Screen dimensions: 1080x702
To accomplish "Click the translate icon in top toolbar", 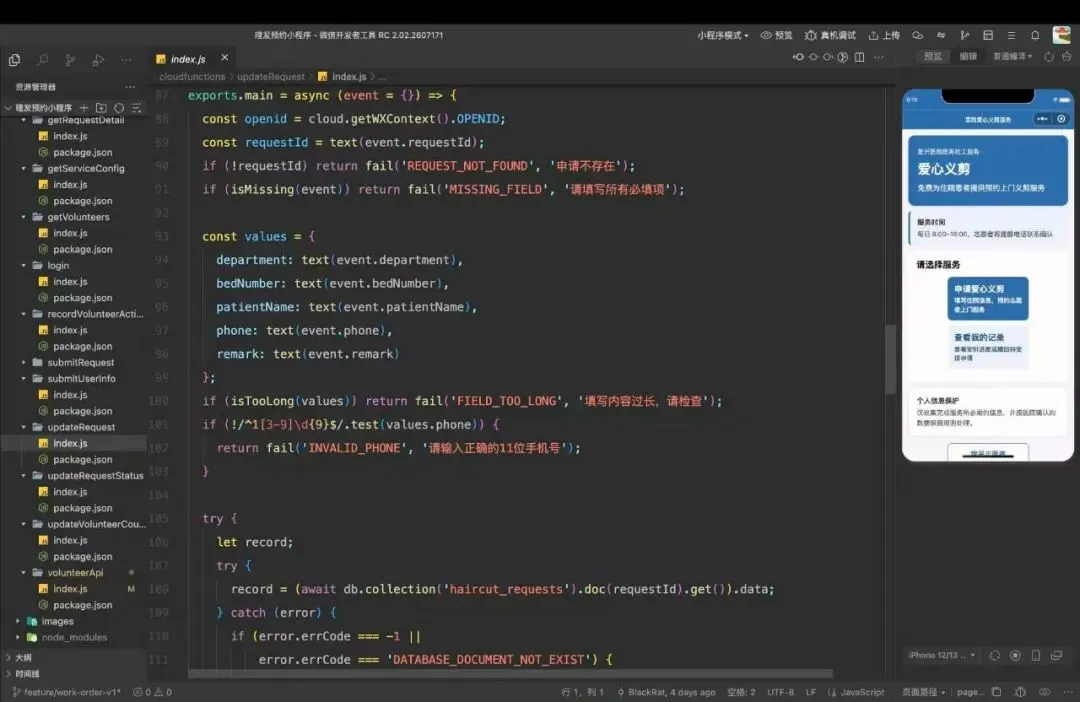I will 941,35.
